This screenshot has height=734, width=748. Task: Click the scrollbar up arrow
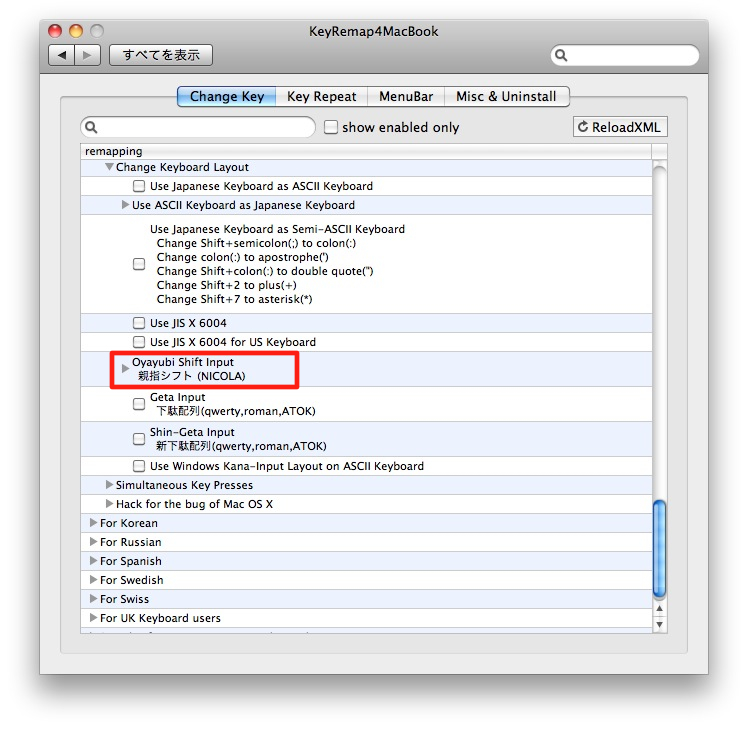click(x=659, y=606)
